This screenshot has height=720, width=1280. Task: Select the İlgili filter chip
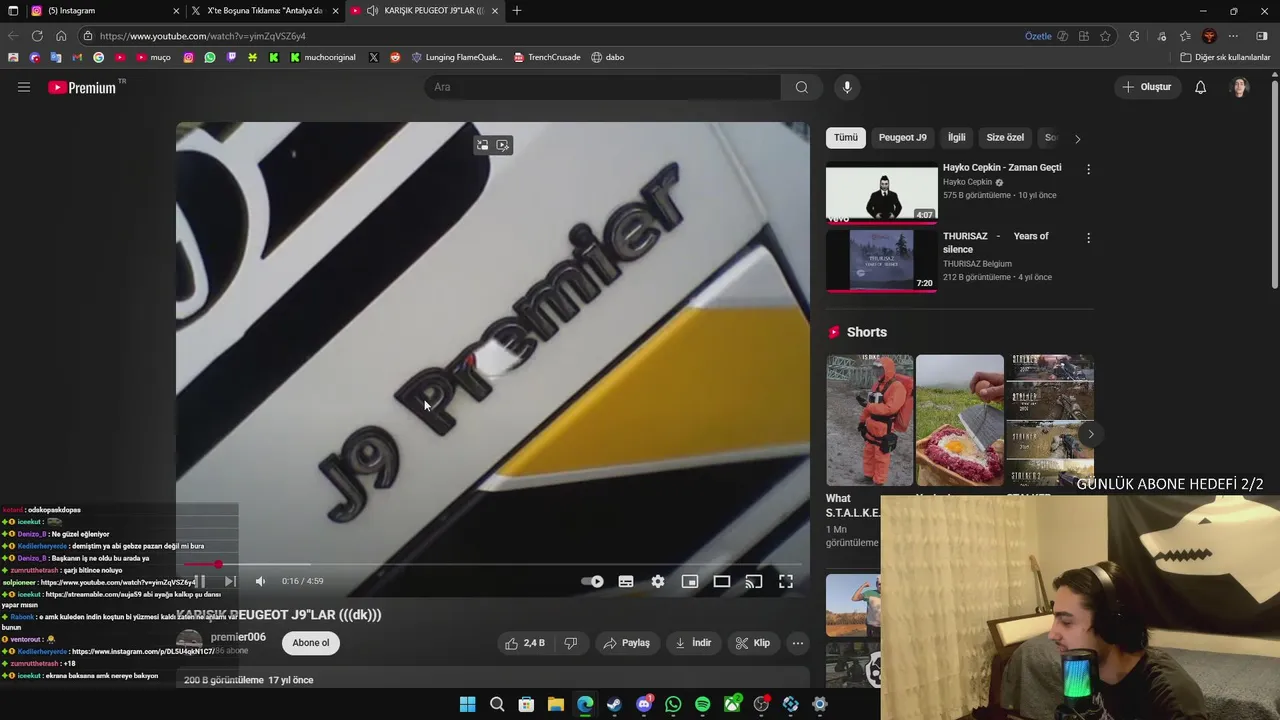tap(957, 137)
